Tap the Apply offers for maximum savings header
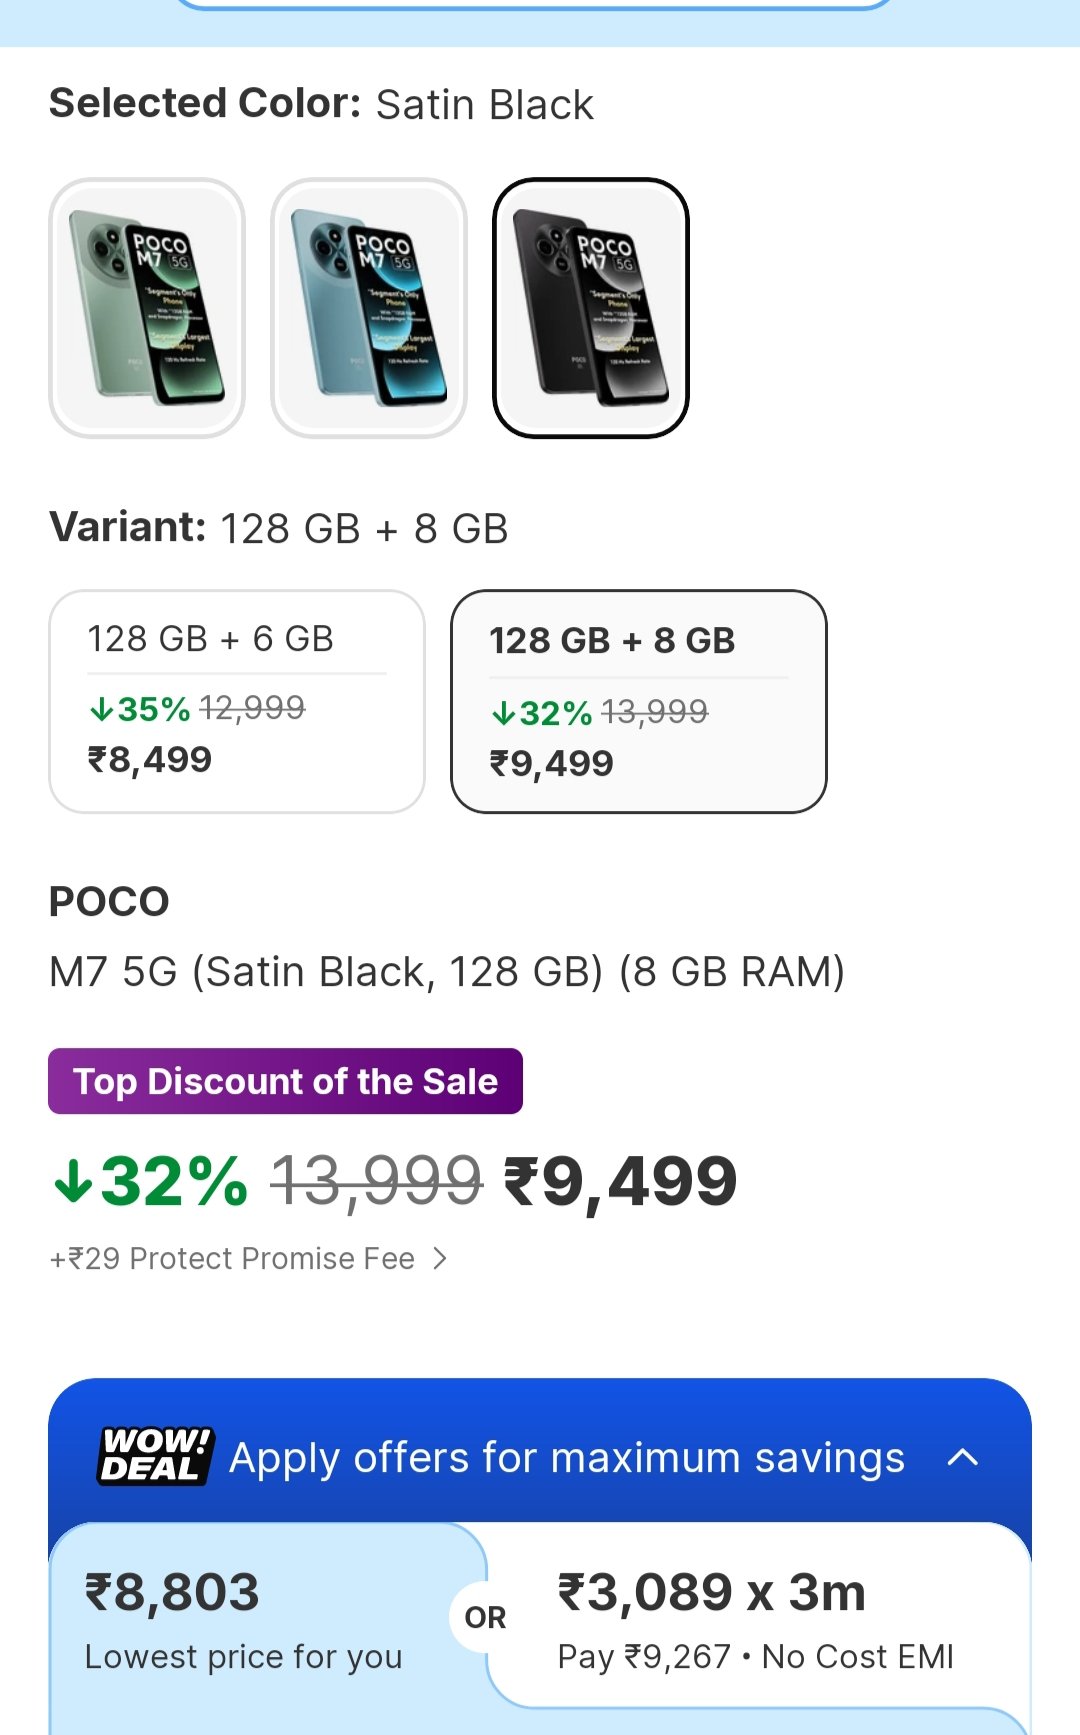 566,1457
